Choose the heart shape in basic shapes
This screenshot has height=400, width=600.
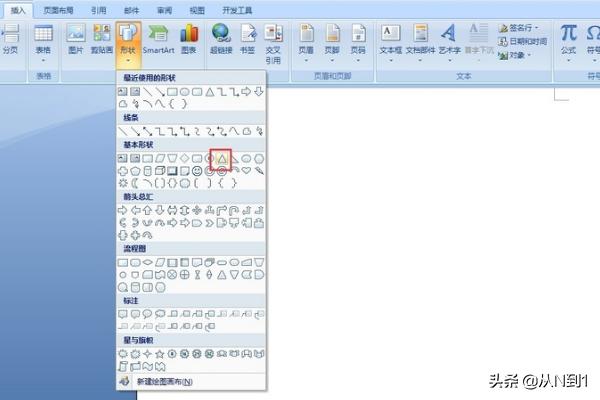pos(245,171)
